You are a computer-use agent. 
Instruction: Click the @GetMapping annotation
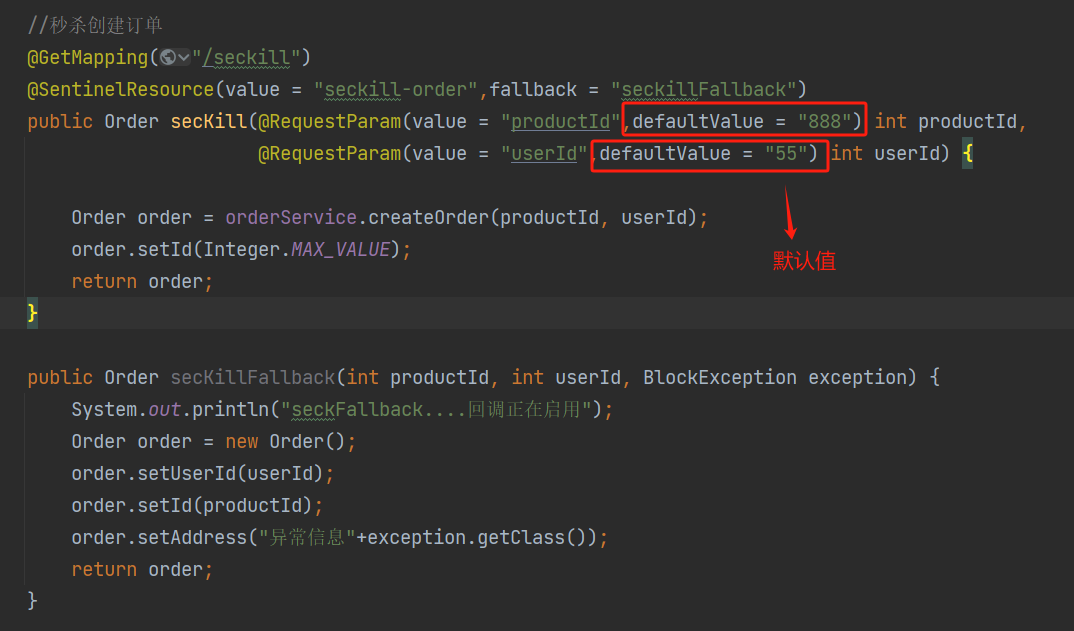pos(88,58)
